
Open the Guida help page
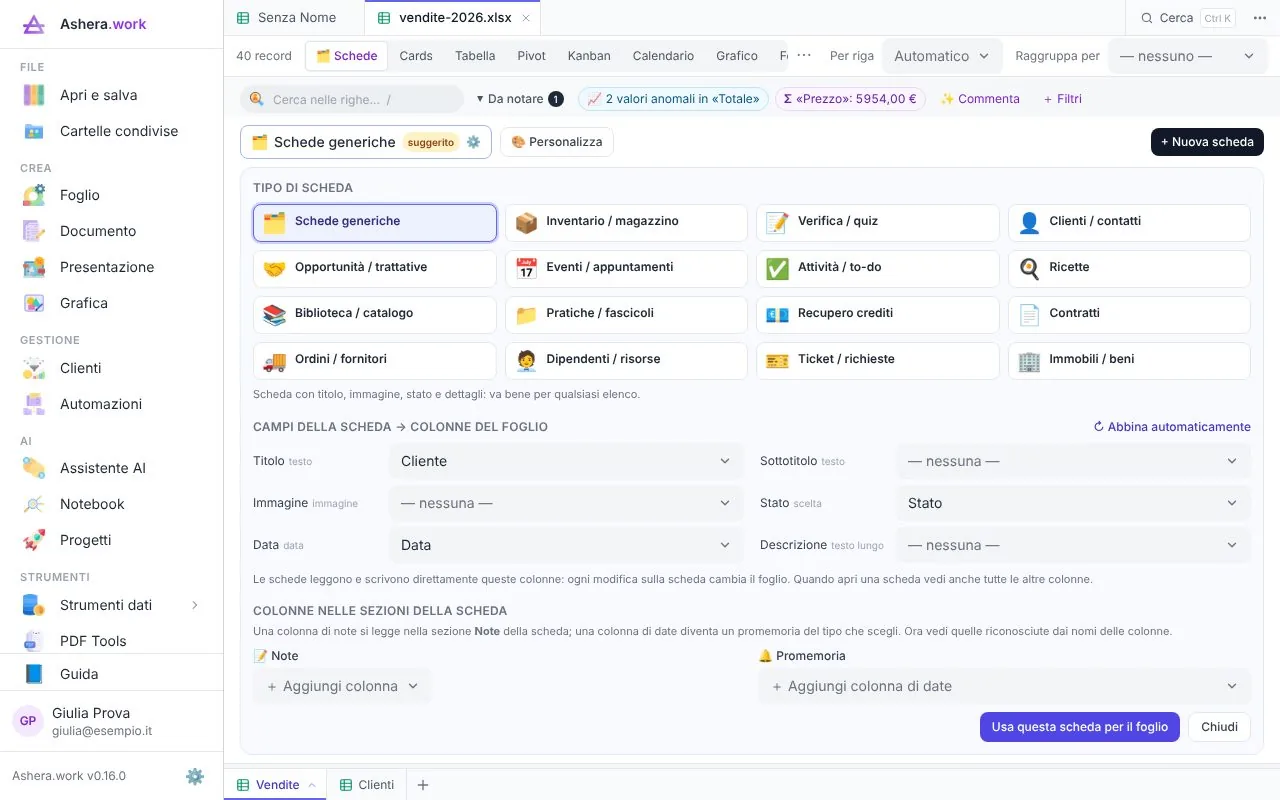[x=111, y=674]
